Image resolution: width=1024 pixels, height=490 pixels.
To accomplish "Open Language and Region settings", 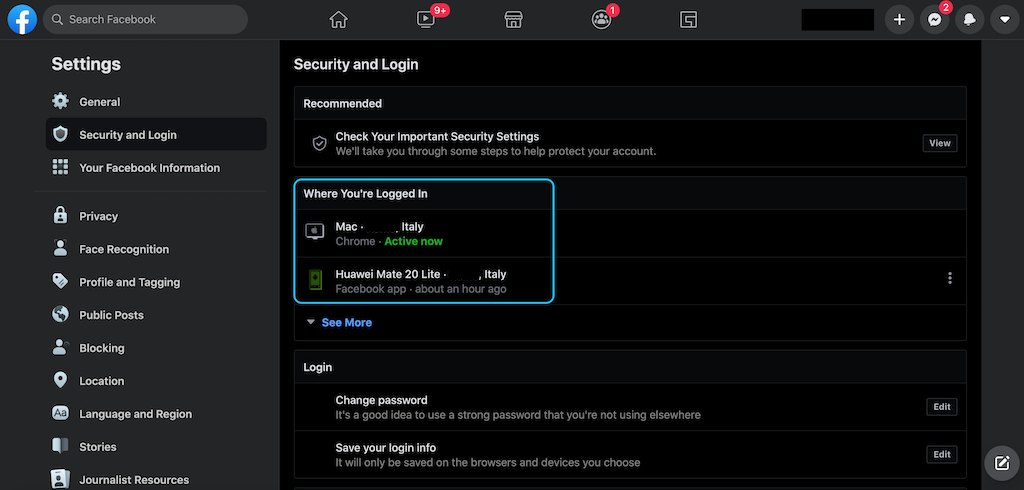I will [x=156, y=414].
